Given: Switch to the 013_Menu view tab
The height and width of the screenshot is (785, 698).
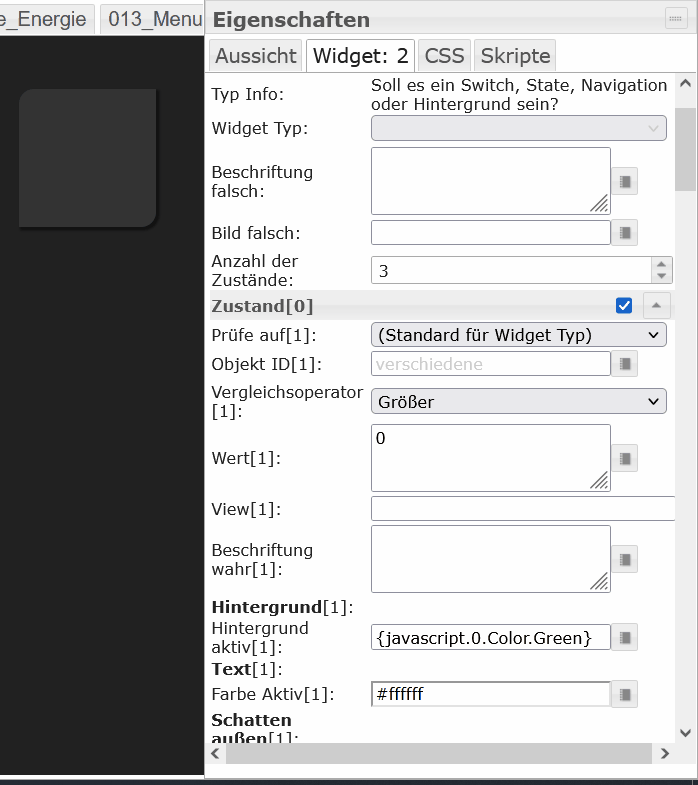Looking at the screenshot, I should pos(152,20).
